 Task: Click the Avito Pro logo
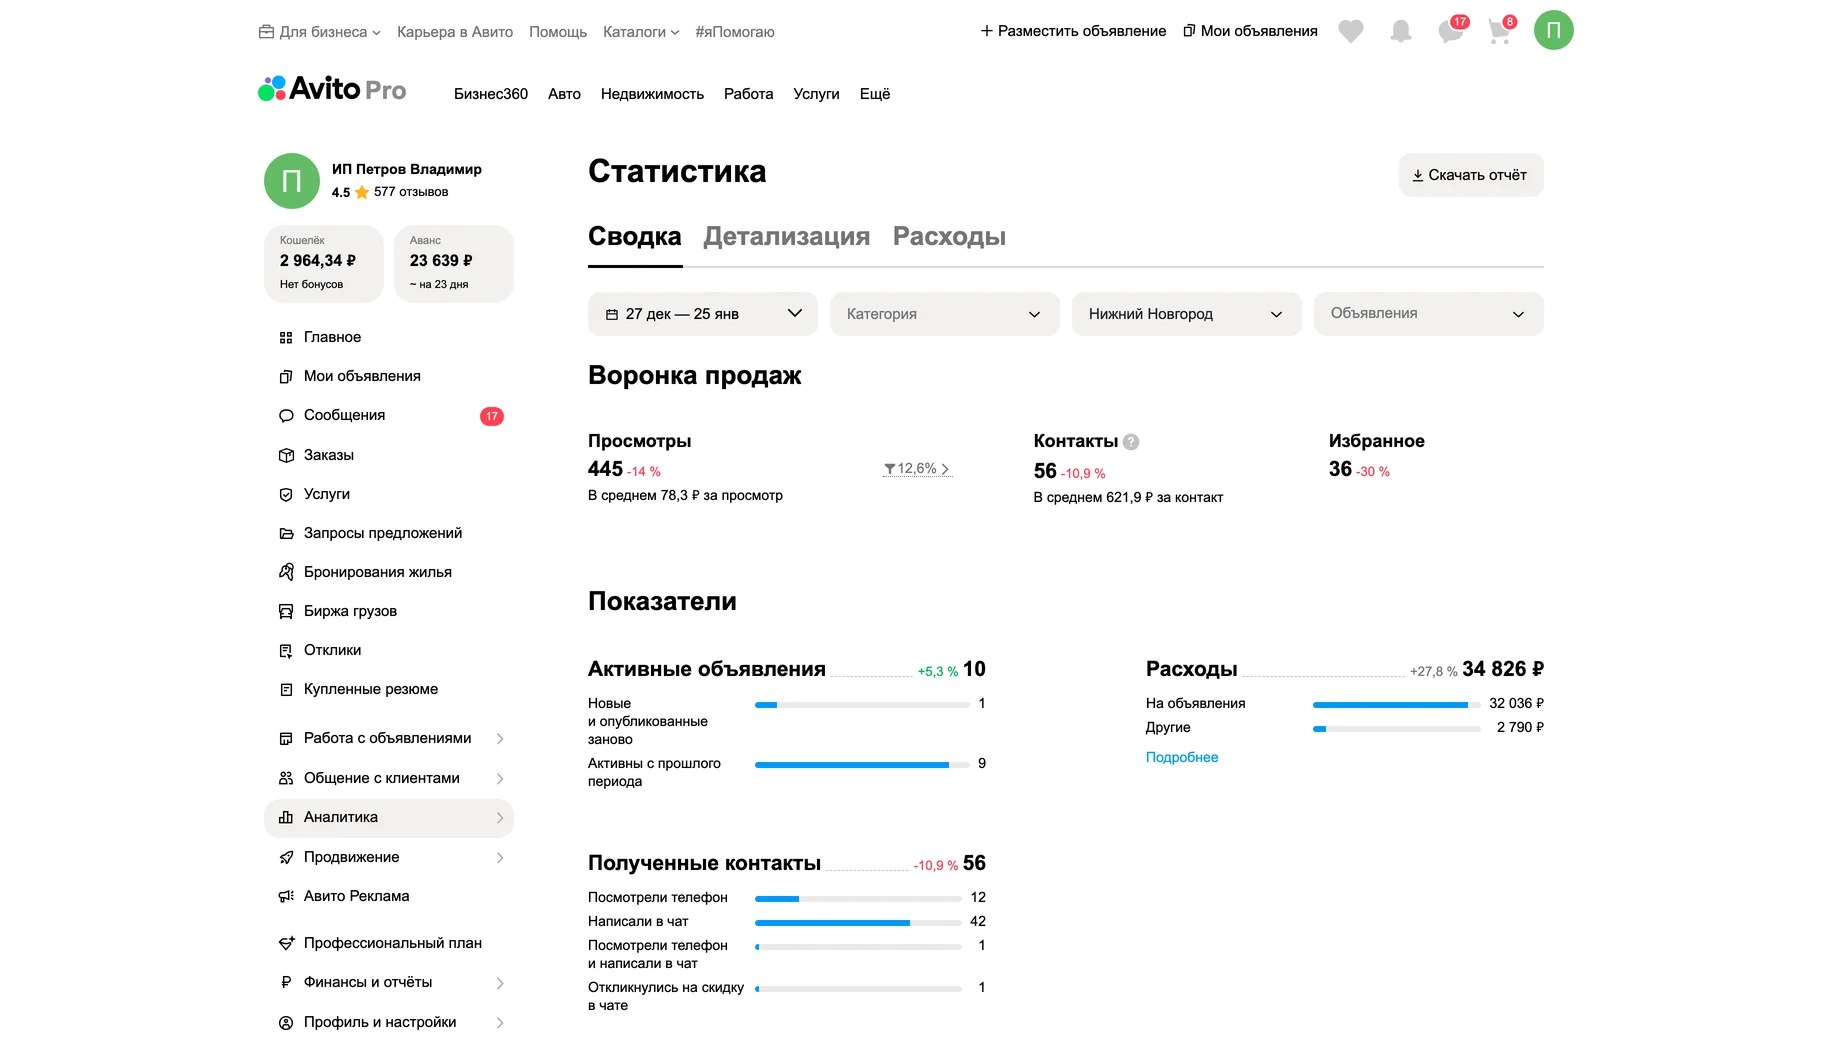click(332, 89)
